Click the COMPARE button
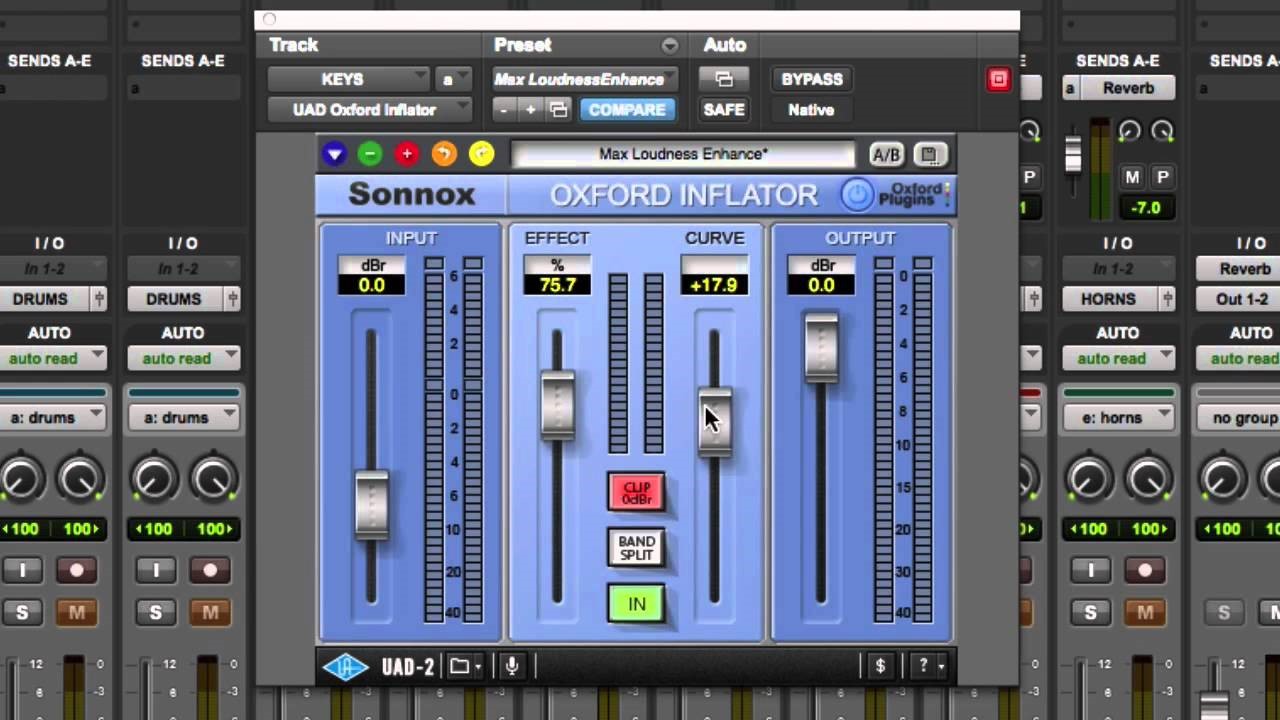1280x720 pixels. (628, 110)
